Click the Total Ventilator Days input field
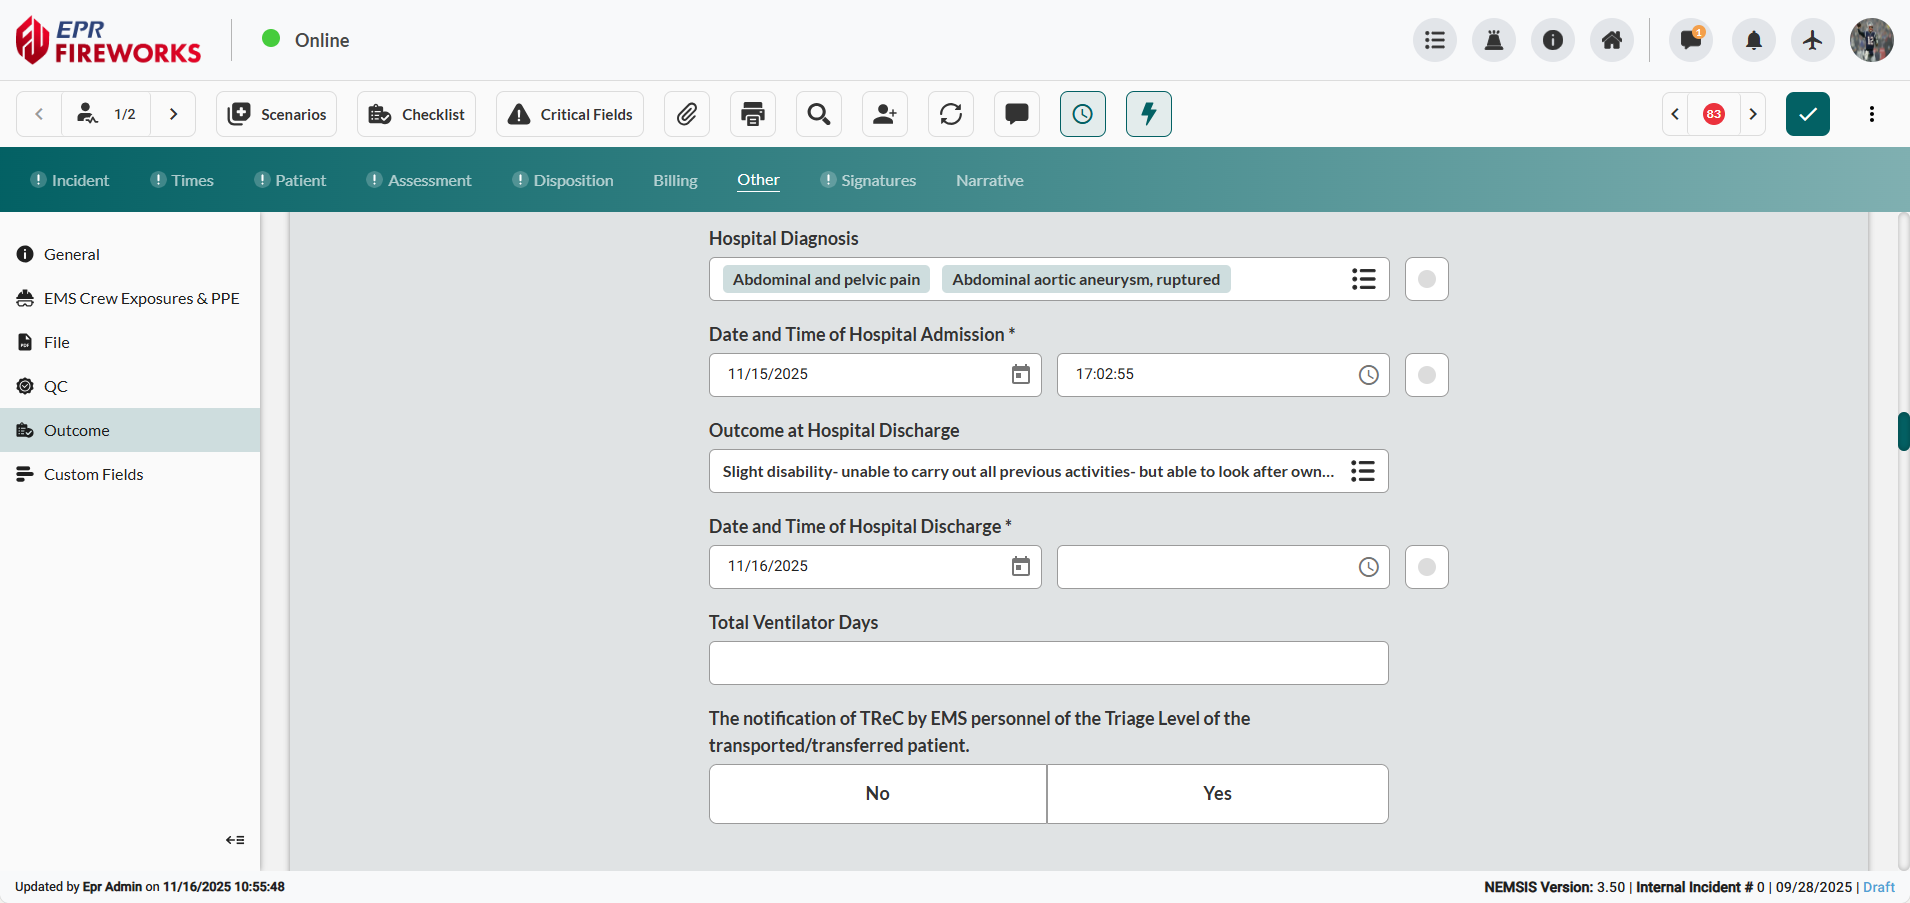The image size is (1910, 903). click(x=1048, y=663)
